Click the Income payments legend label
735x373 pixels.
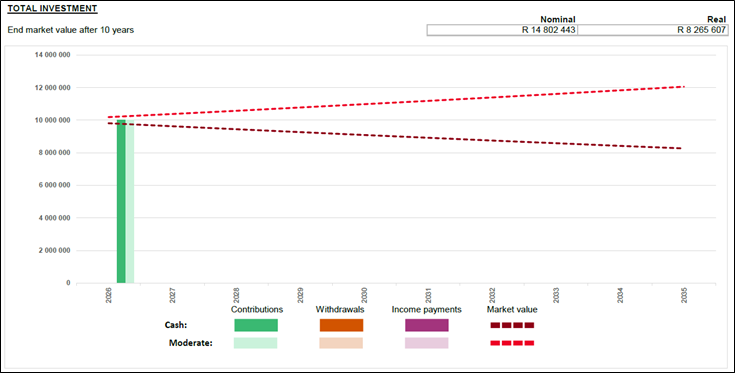coord(427,310)
